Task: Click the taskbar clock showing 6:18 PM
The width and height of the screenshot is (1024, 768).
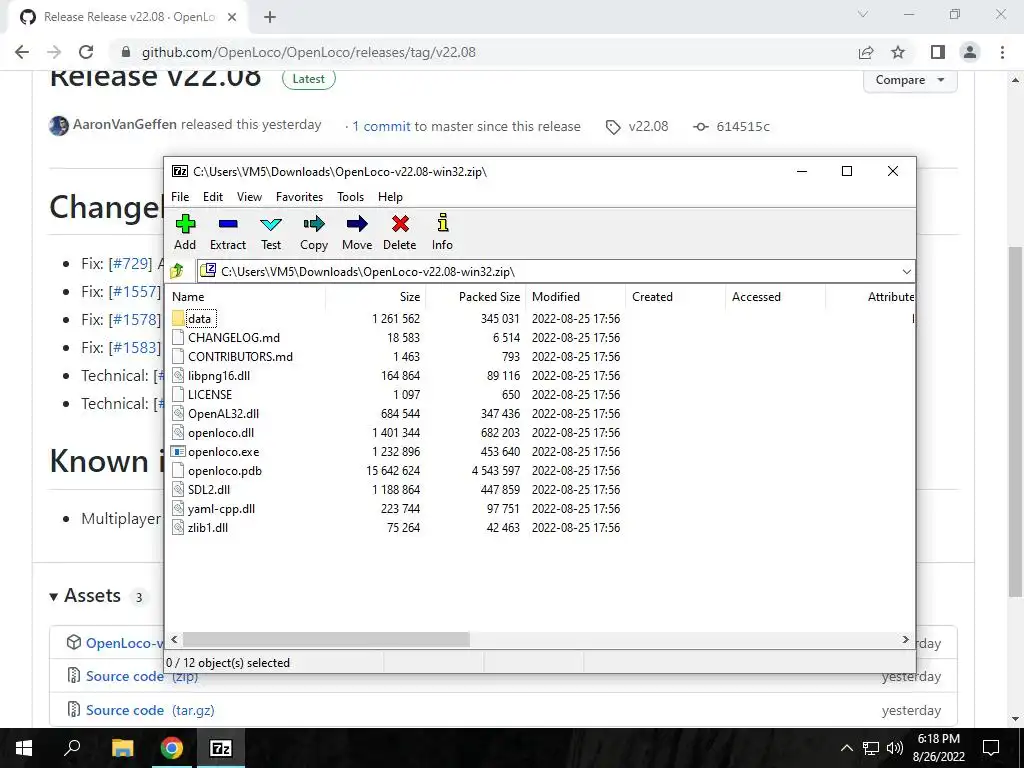Action: 938,748
